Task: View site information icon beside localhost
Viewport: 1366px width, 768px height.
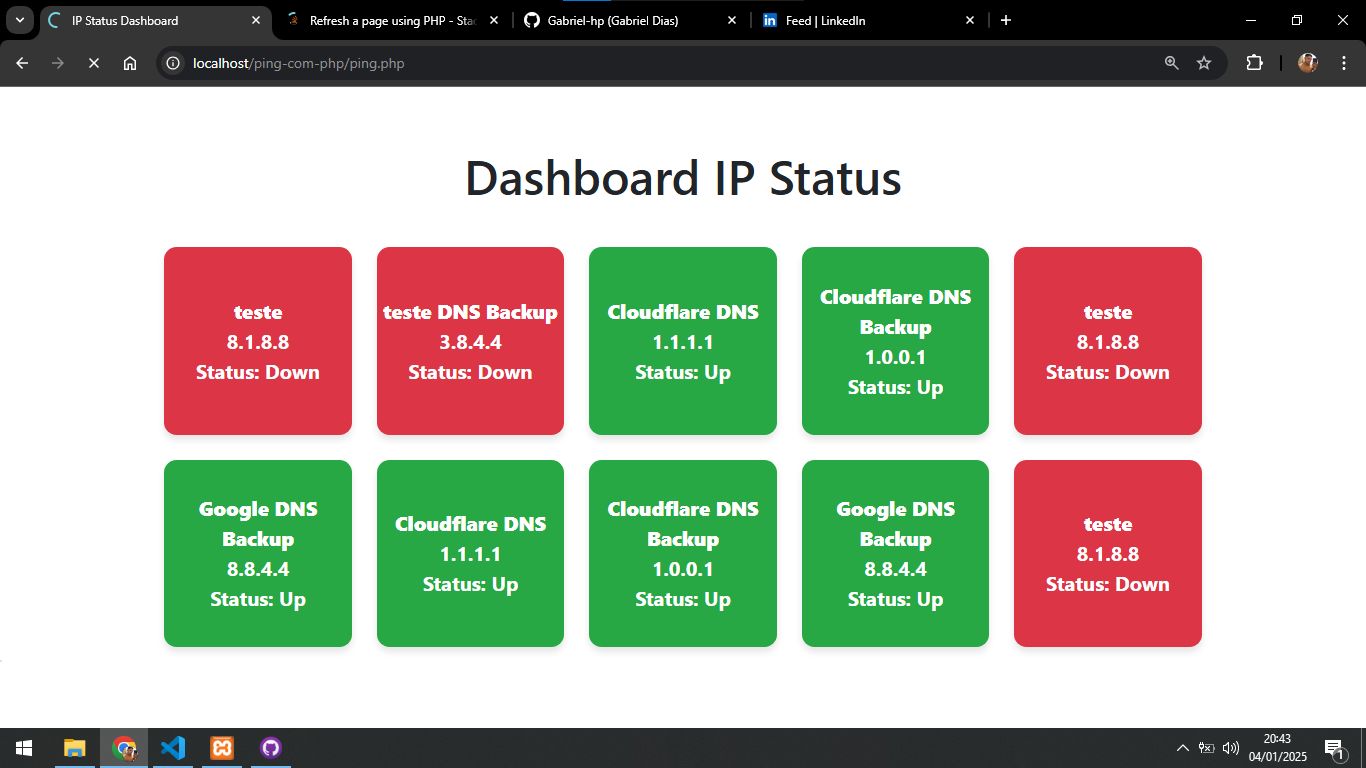Action: coord(173,63)
